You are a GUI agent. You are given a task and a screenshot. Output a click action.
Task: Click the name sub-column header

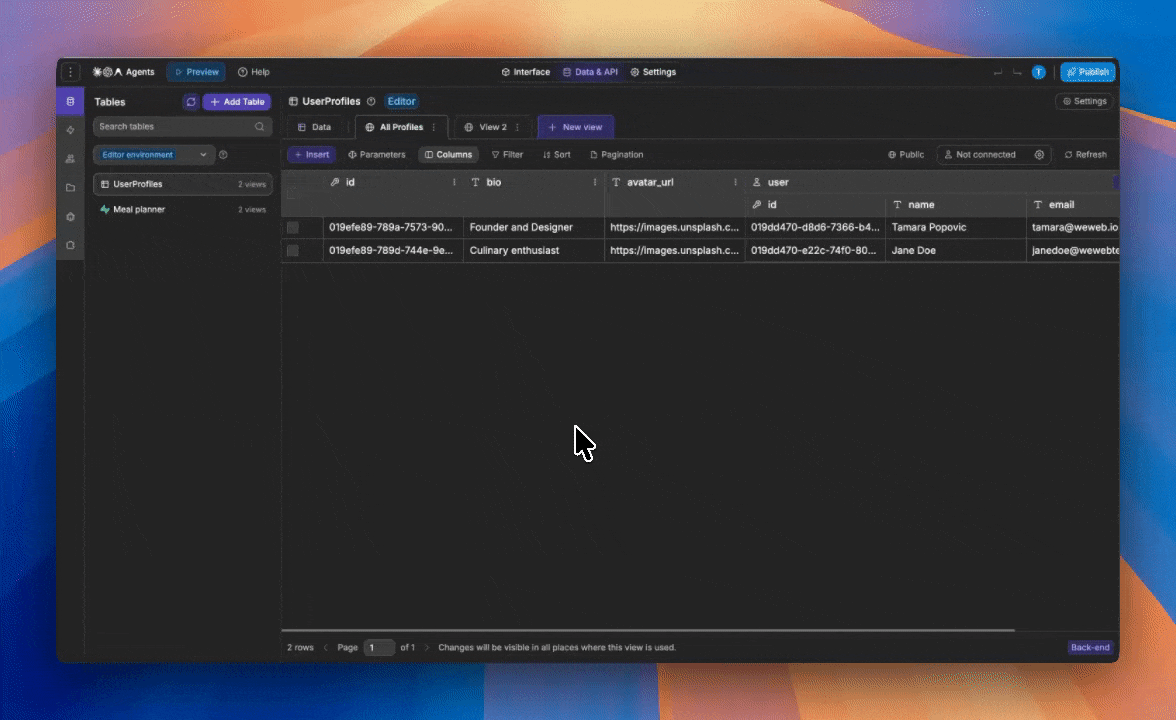click(956, 205)
